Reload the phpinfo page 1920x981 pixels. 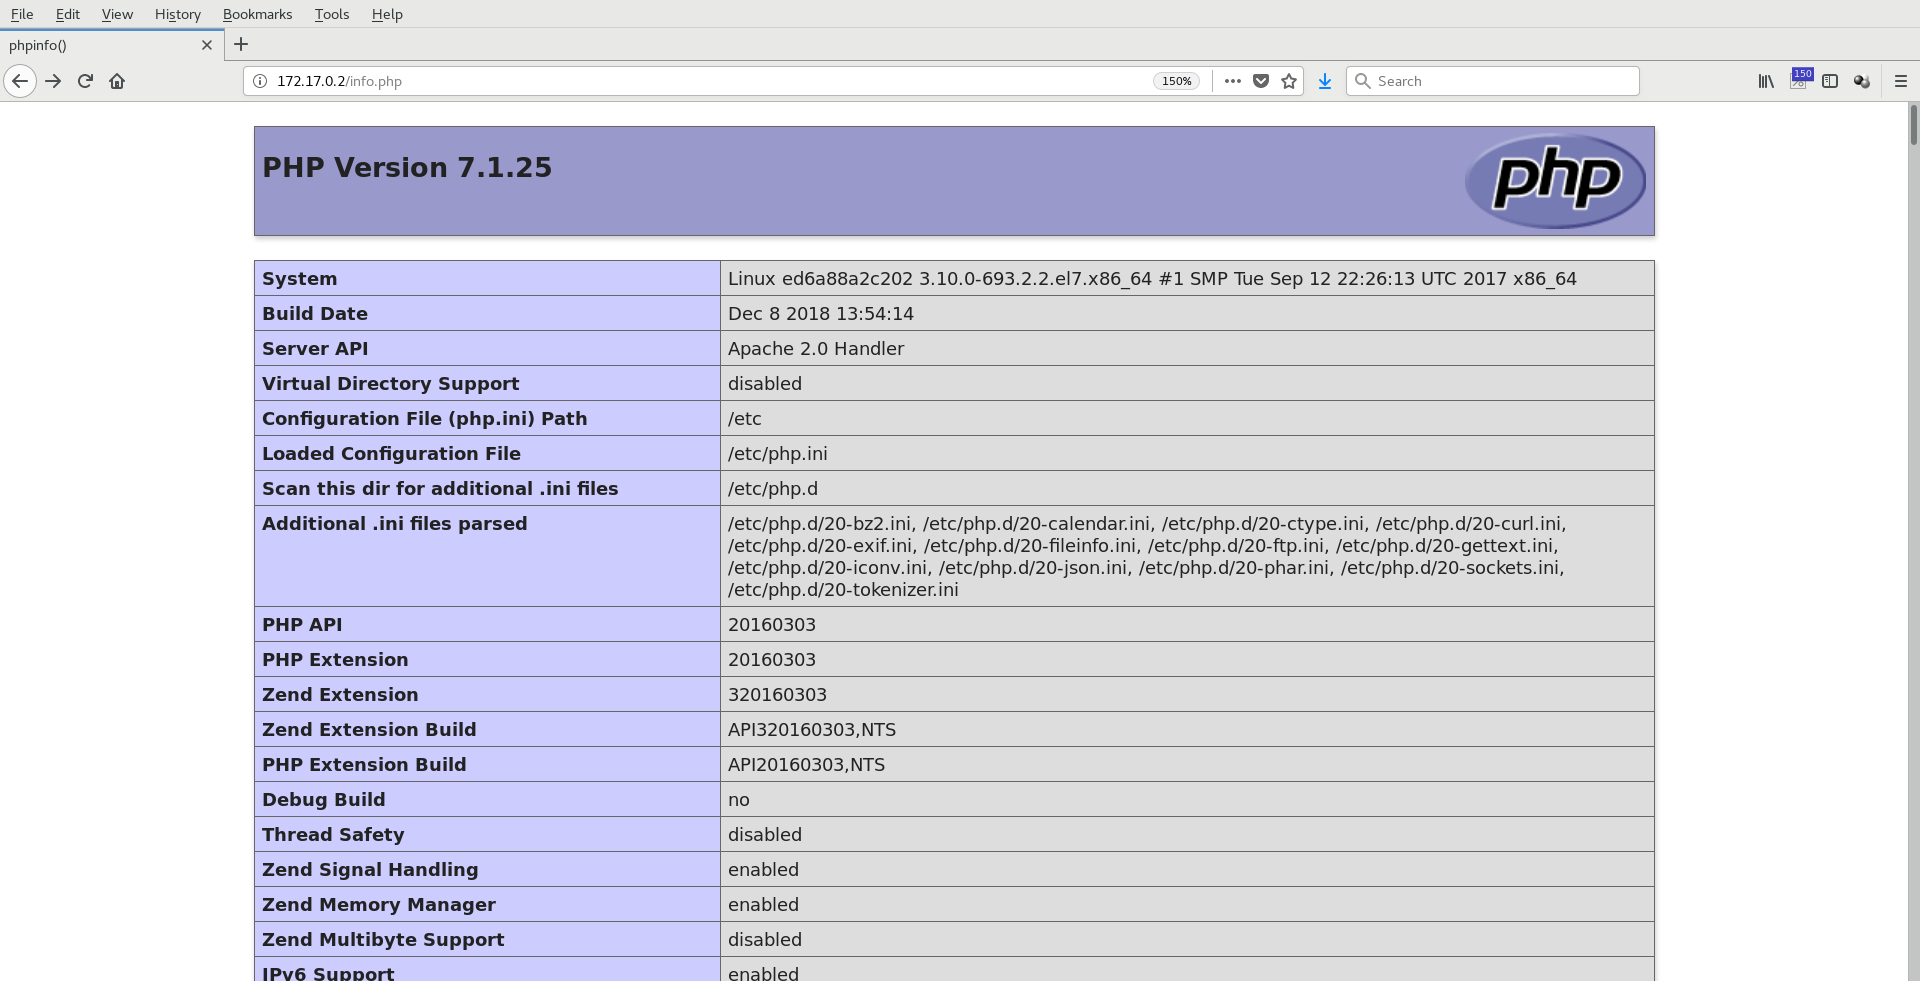click(85, 81)
